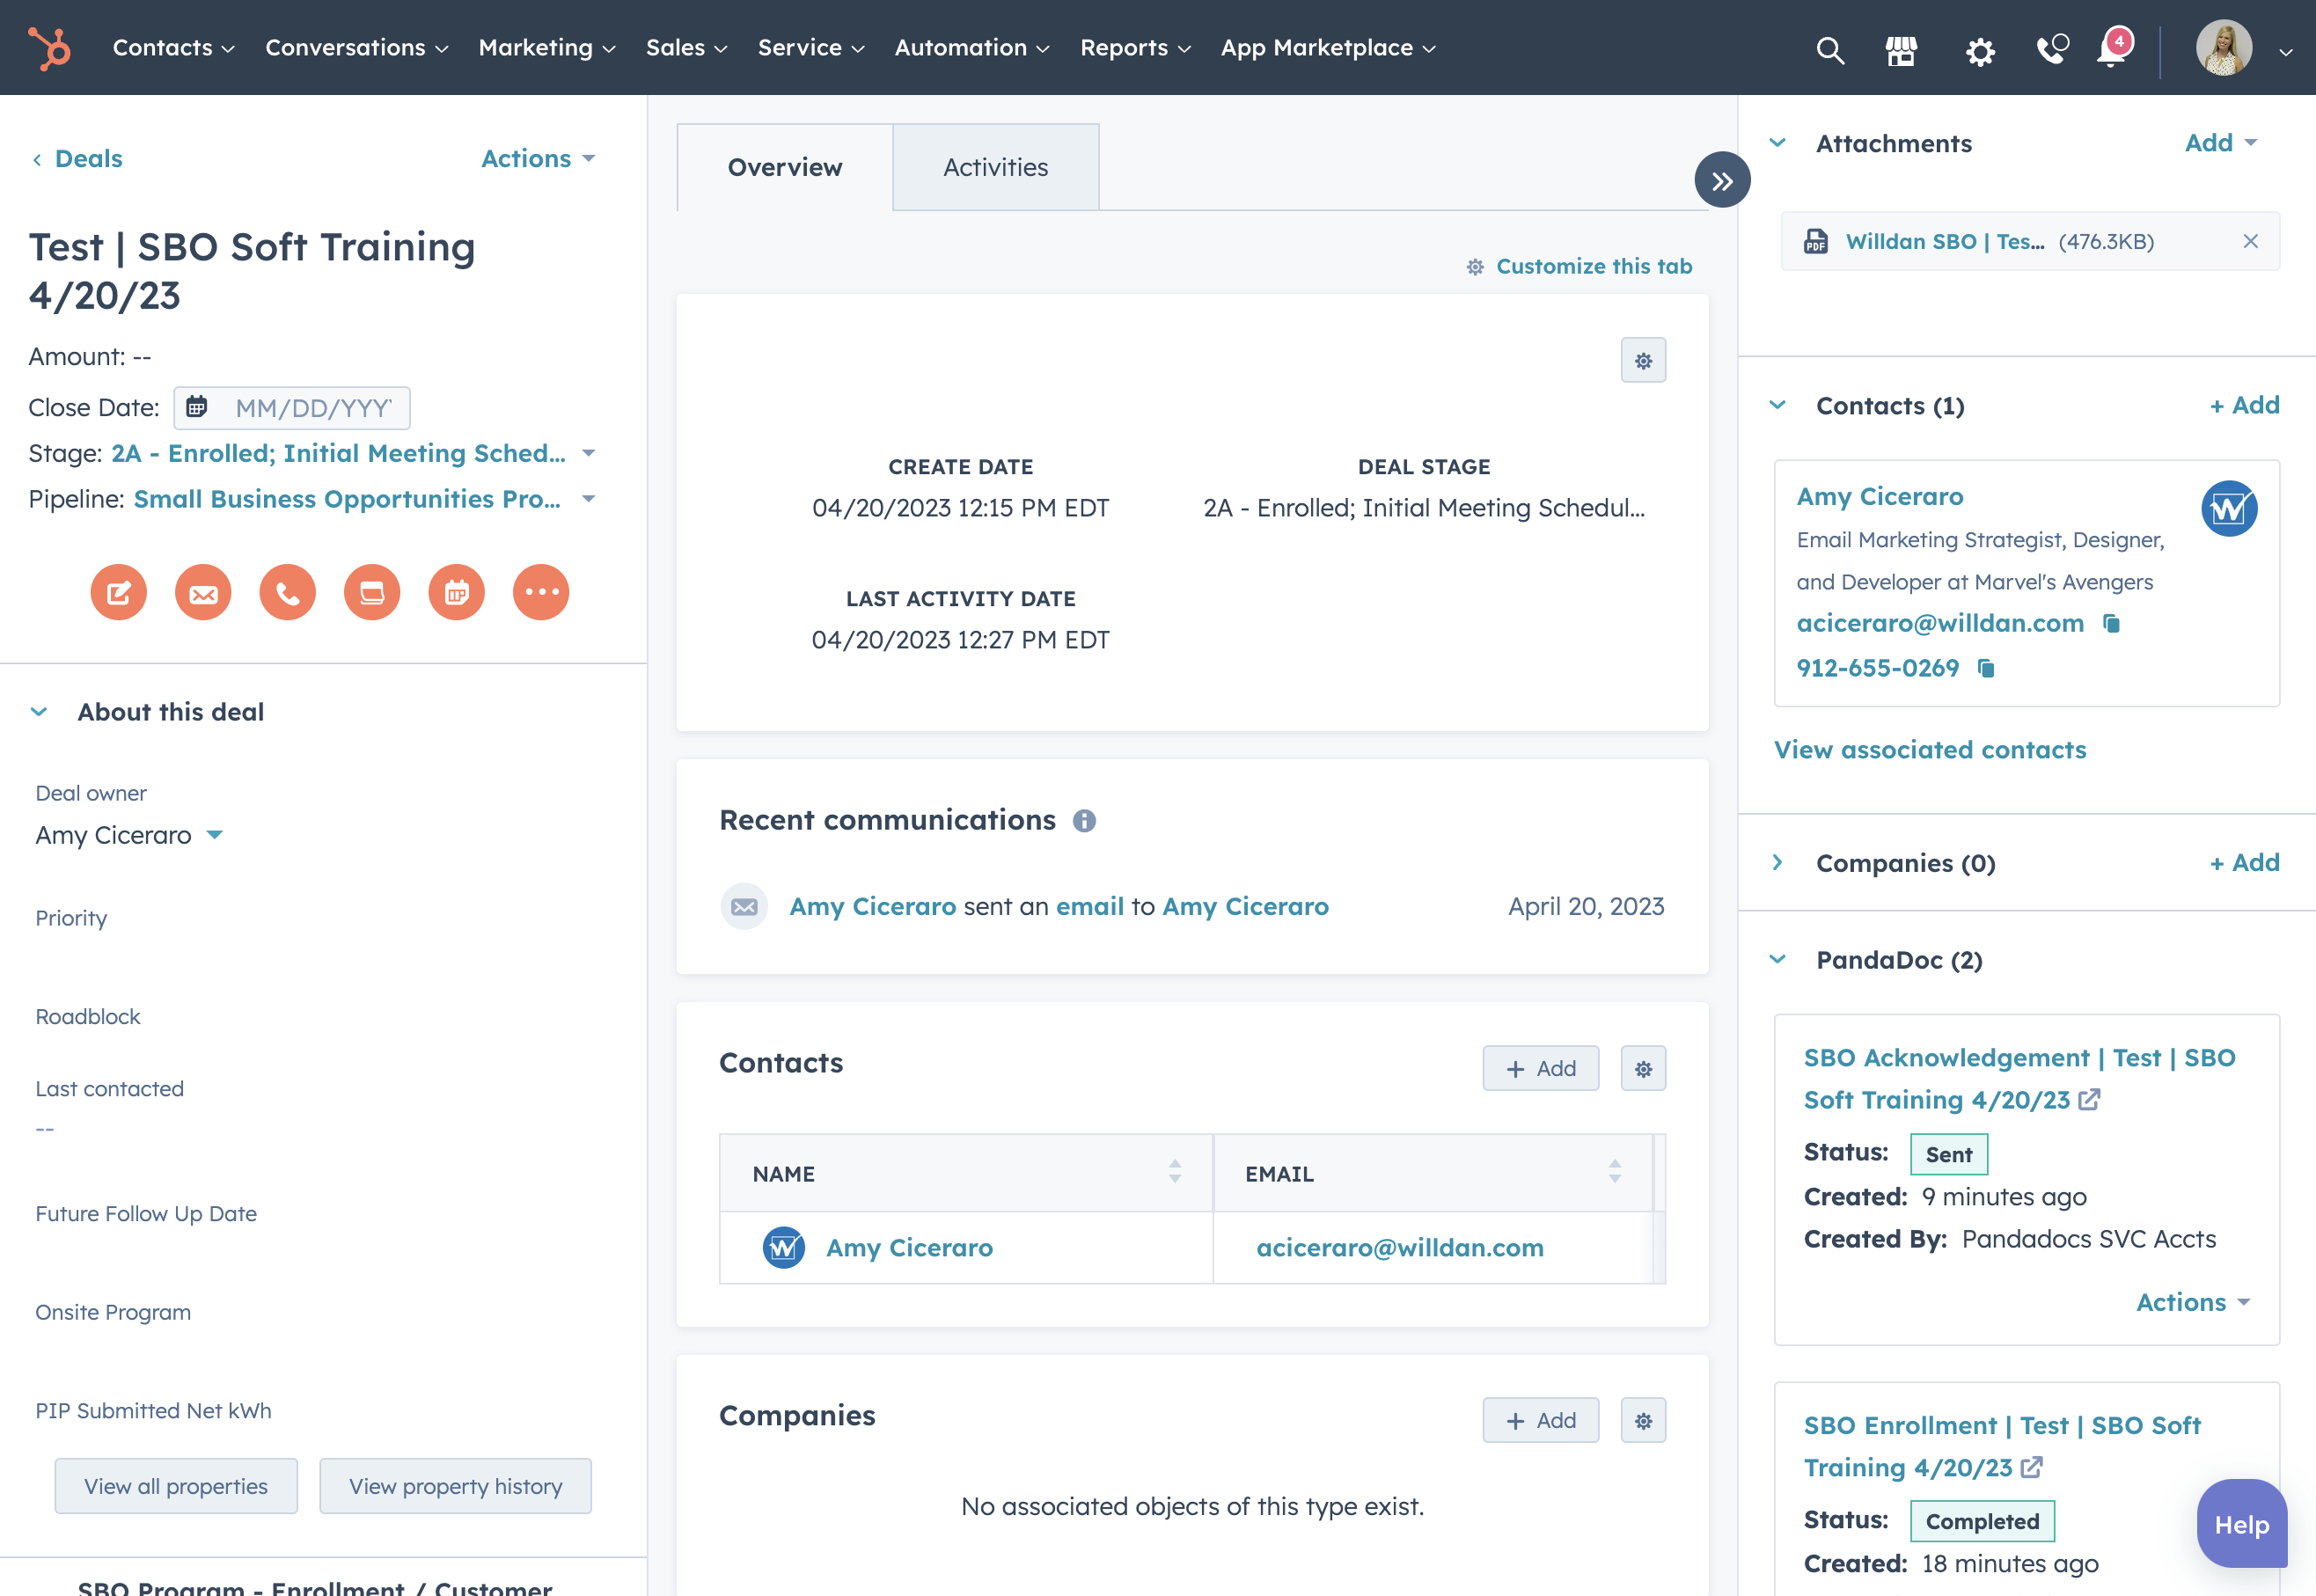Remove the Willdan SBO PDF attachment
The width and height of the screenshot is (2316, 1596).
tap(2250, 241)
